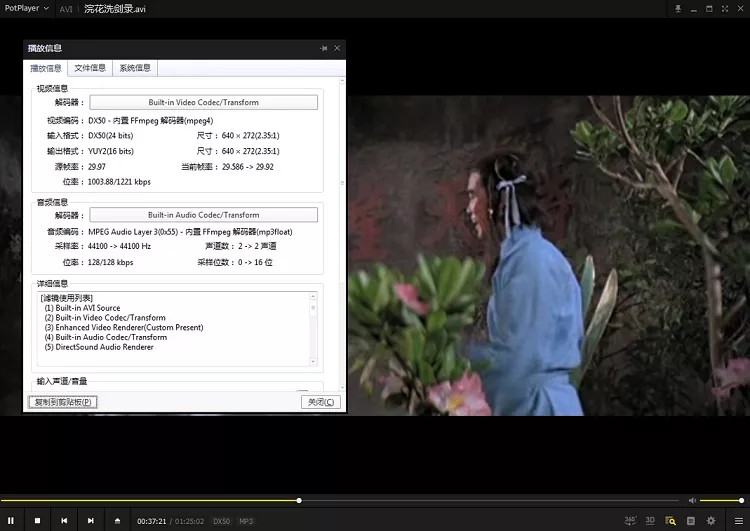This screenshot has height=531, width=750.
Task: Click the eject/open file icon
Action: tap(117, 520)
